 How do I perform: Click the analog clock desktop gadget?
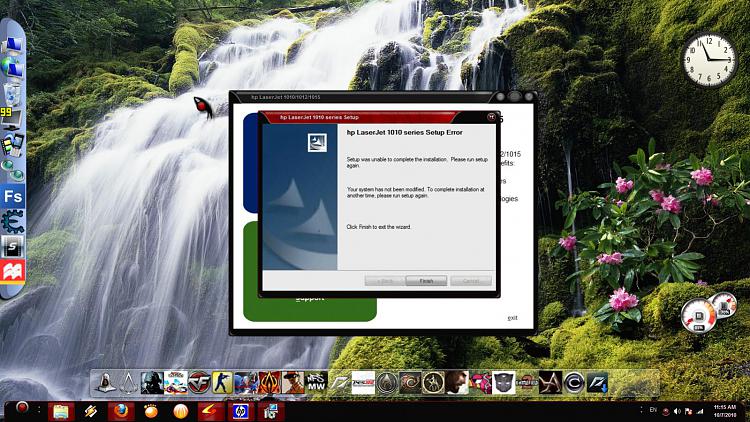tap(709, 60)
